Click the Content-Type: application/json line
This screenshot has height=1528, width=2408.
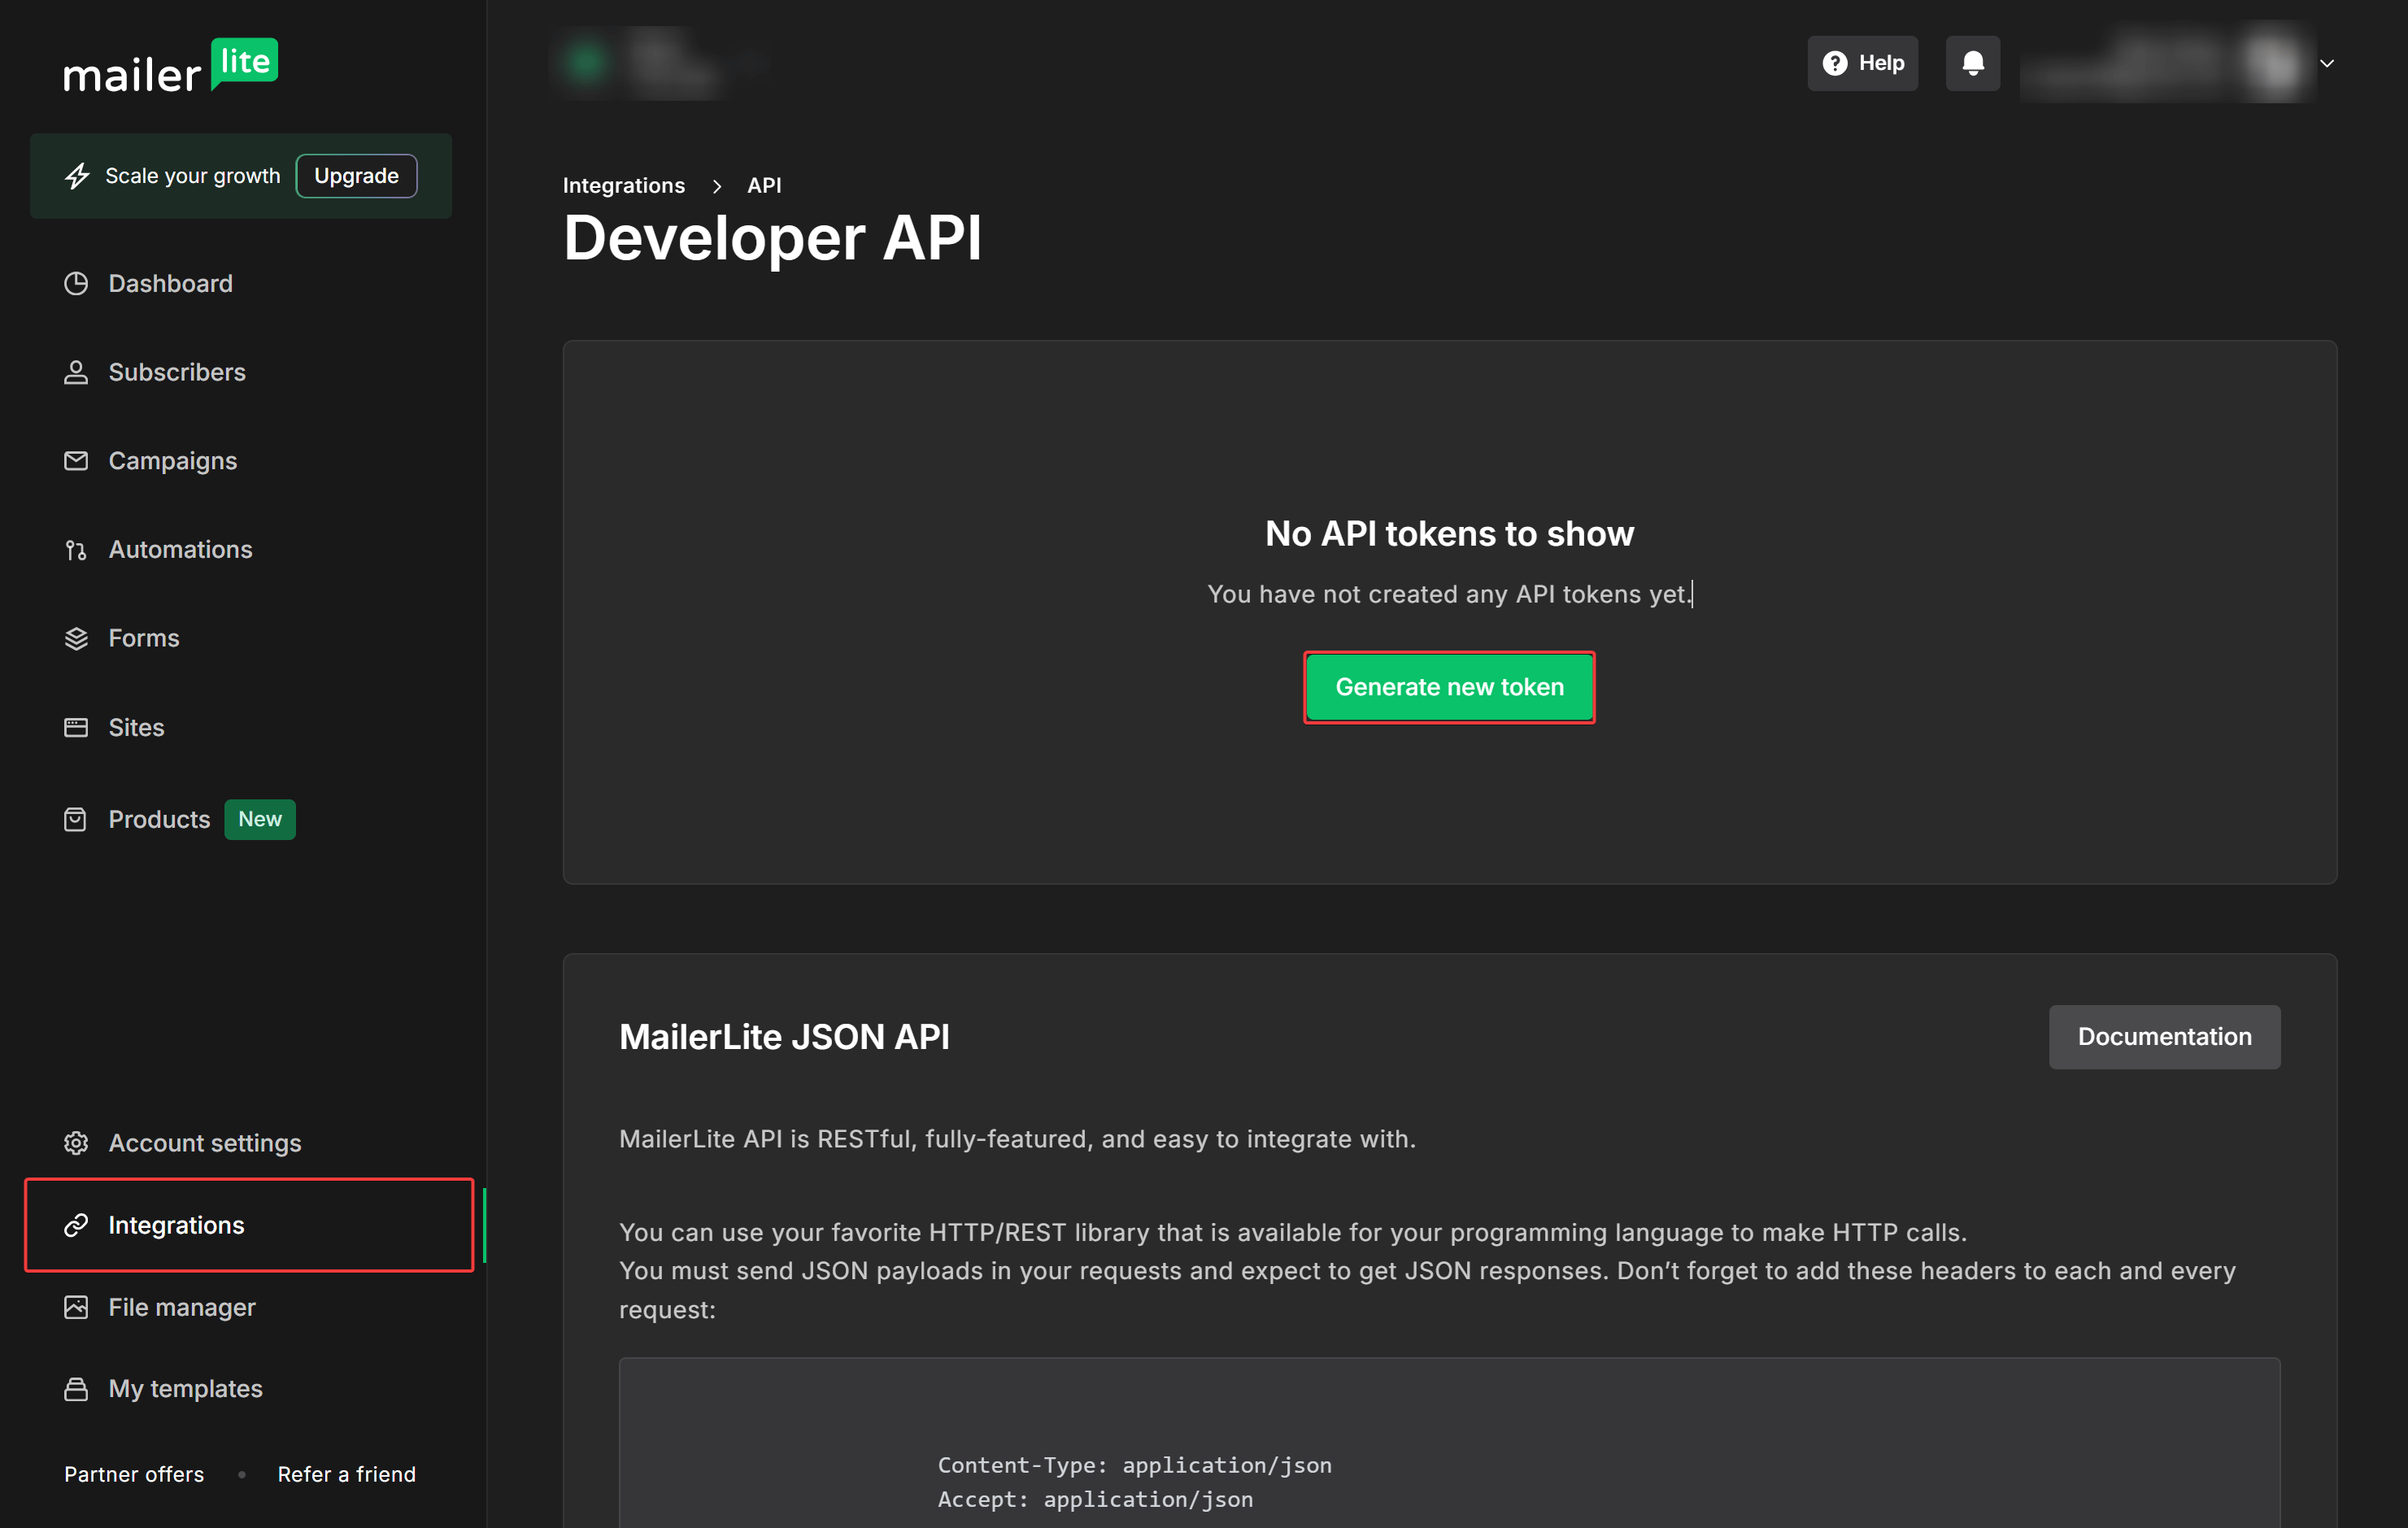pos(1134,1466)
